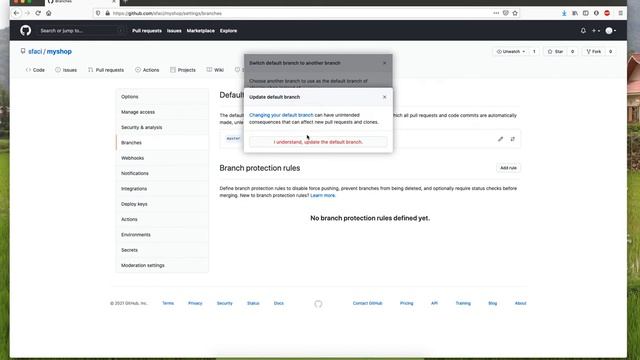
Task: Fork the myshop repository
Action: 593,52
